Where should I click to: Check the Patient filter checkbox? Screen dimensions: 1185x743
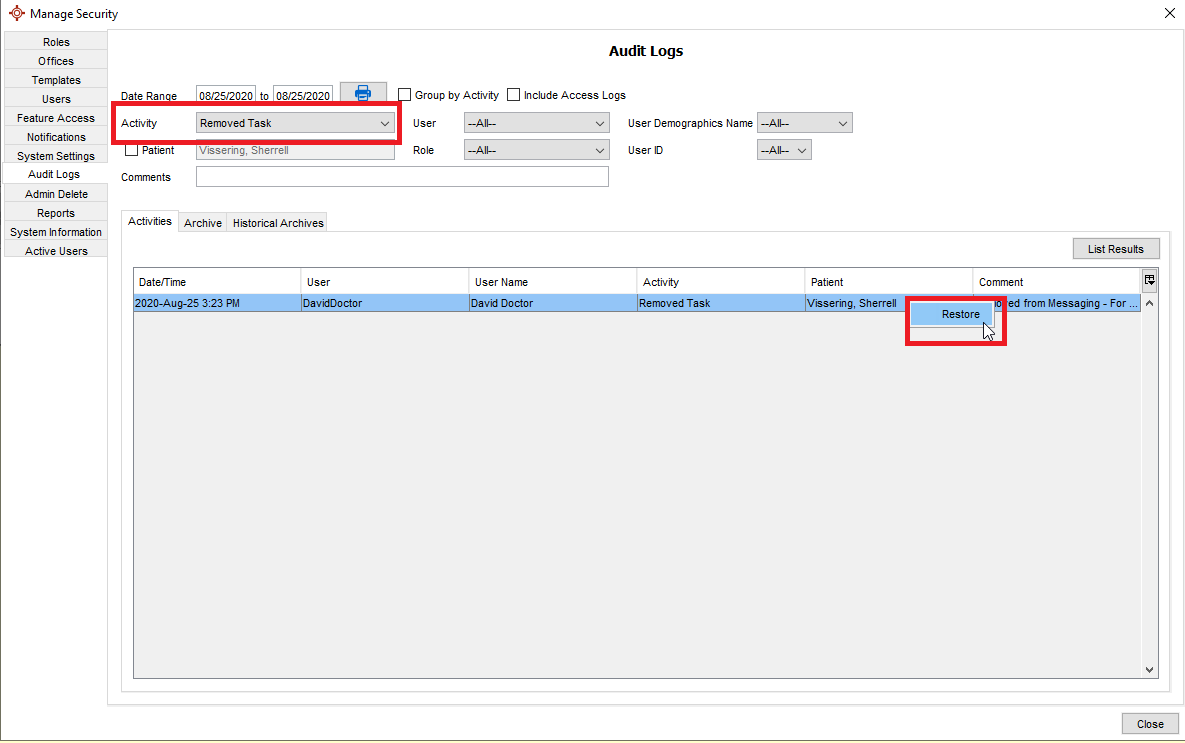(132, 151)
